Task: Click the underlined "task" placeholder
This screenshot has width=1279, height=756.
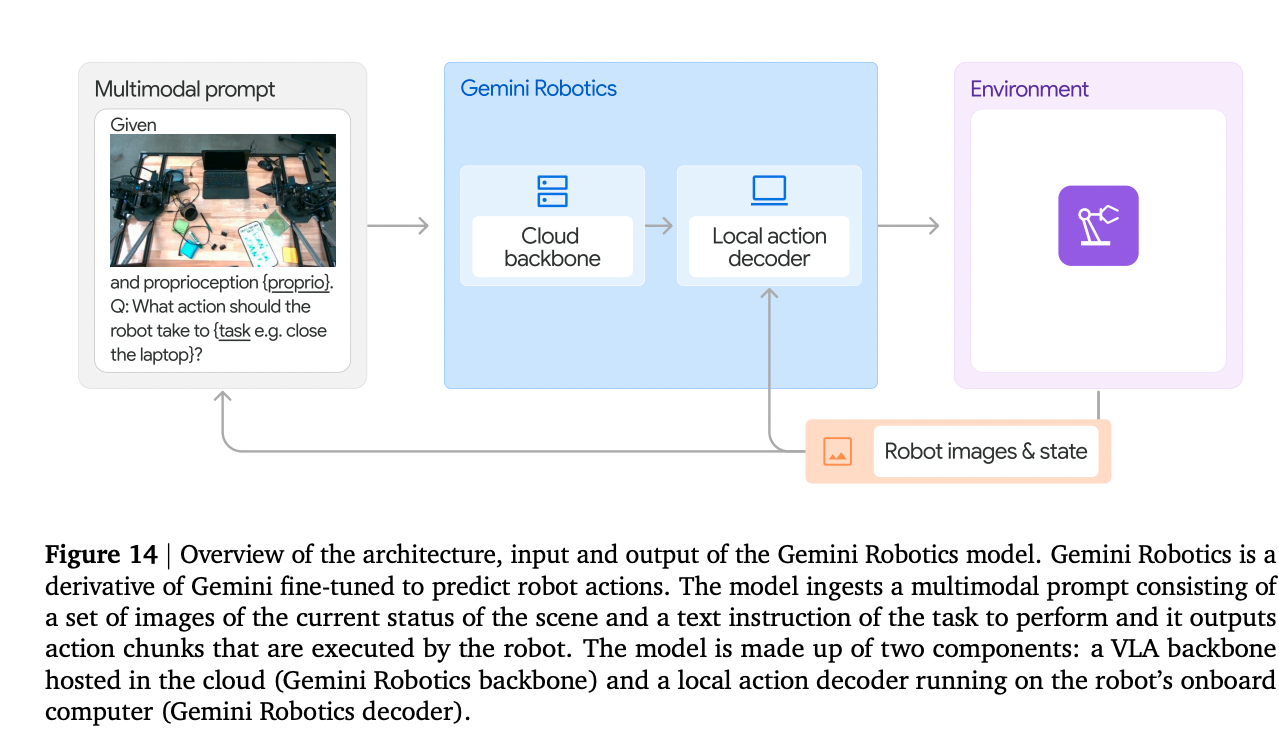Action: click(x=234, y=331)
